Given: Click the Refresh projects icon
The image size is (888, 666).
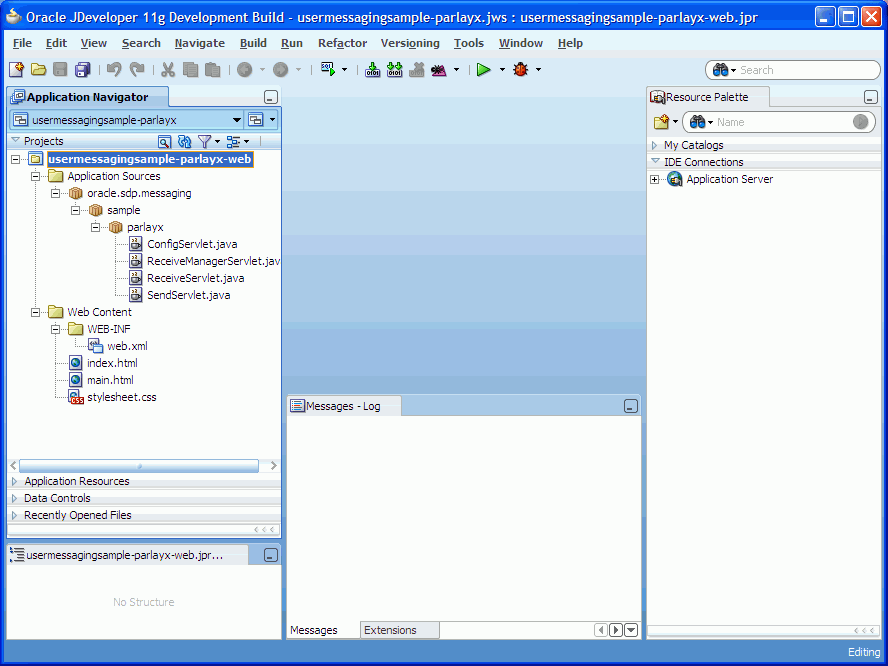Looking at the screenshot, I should point(185,141).
